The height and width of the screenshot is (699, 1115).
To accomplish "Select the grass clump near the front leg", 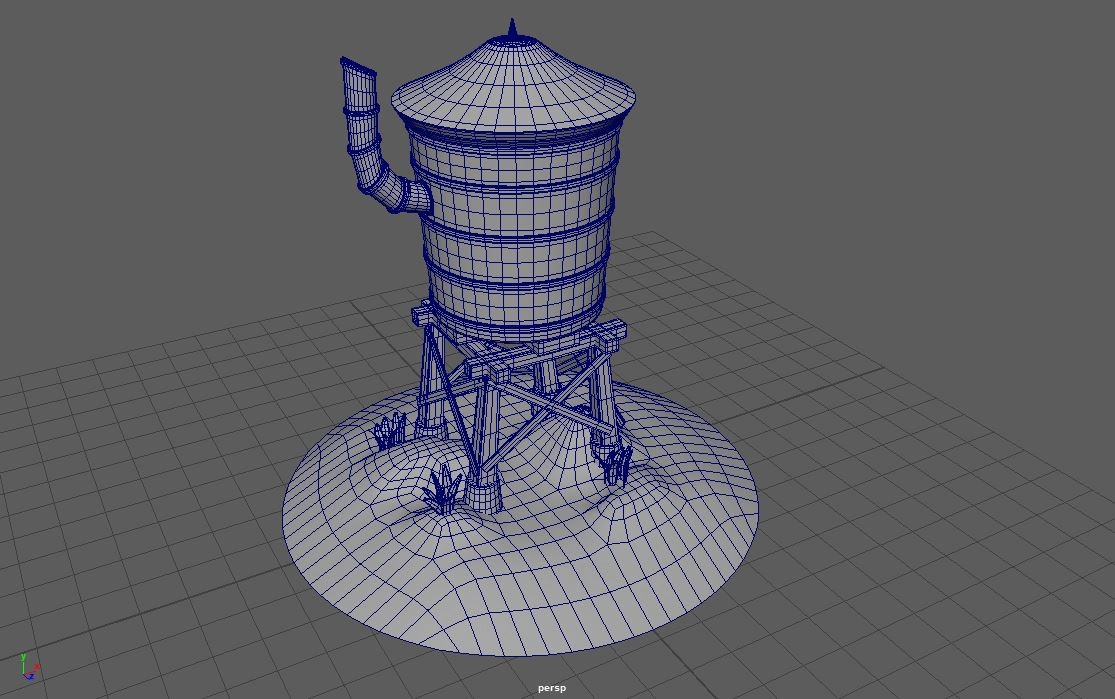I will pyautogui.click(x=442, y=490).
